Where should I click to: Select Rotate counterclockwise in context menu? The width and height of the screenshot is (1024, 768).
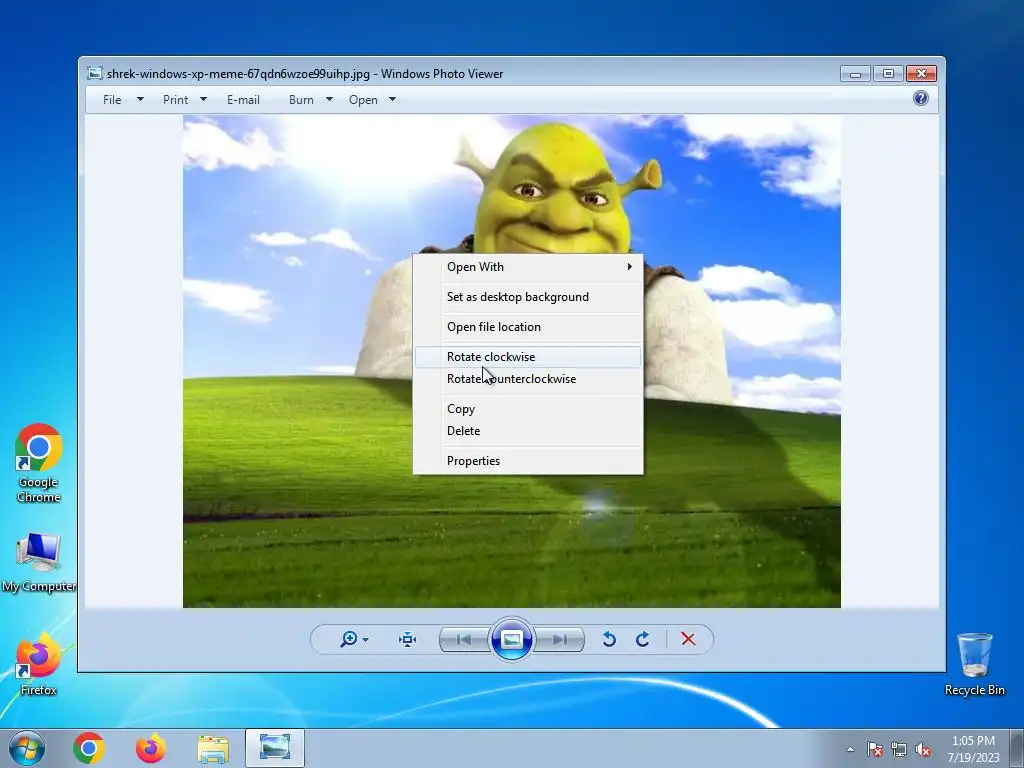pyautogui.click(x=528, y=379)
